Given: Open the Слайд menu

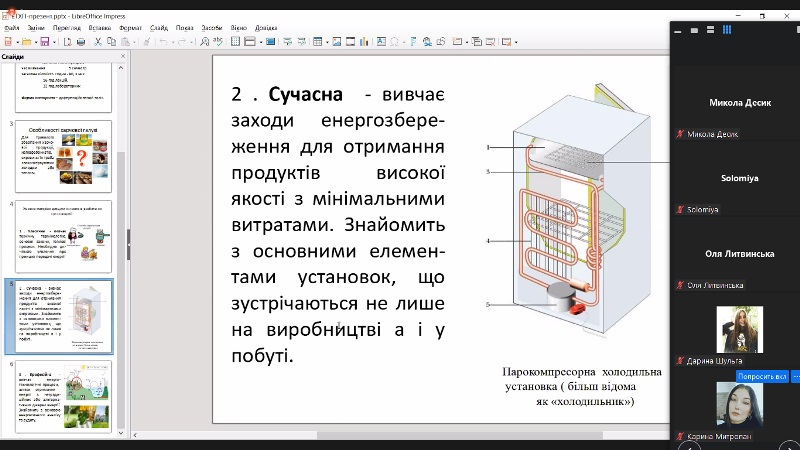Looking at the screenshot, I should click(x=157, y=28).
